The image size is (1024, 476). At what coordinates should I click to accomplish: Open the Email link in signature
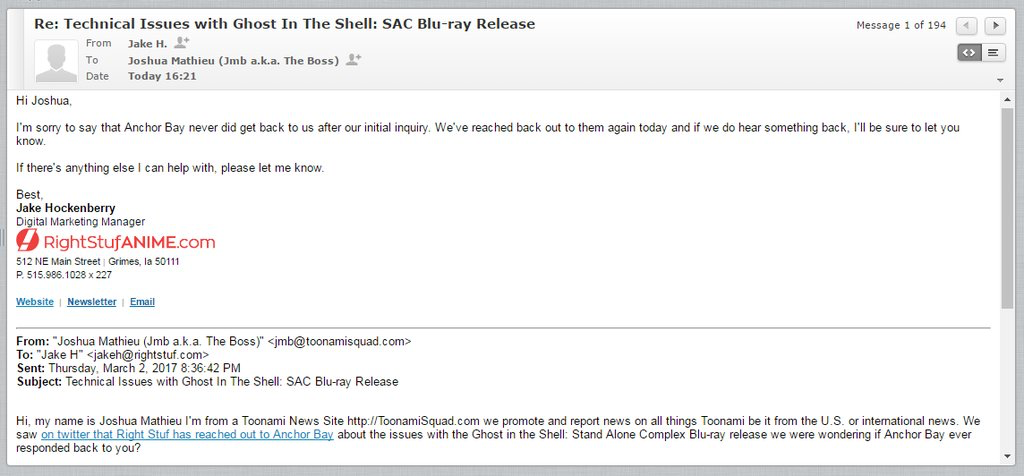142,302
